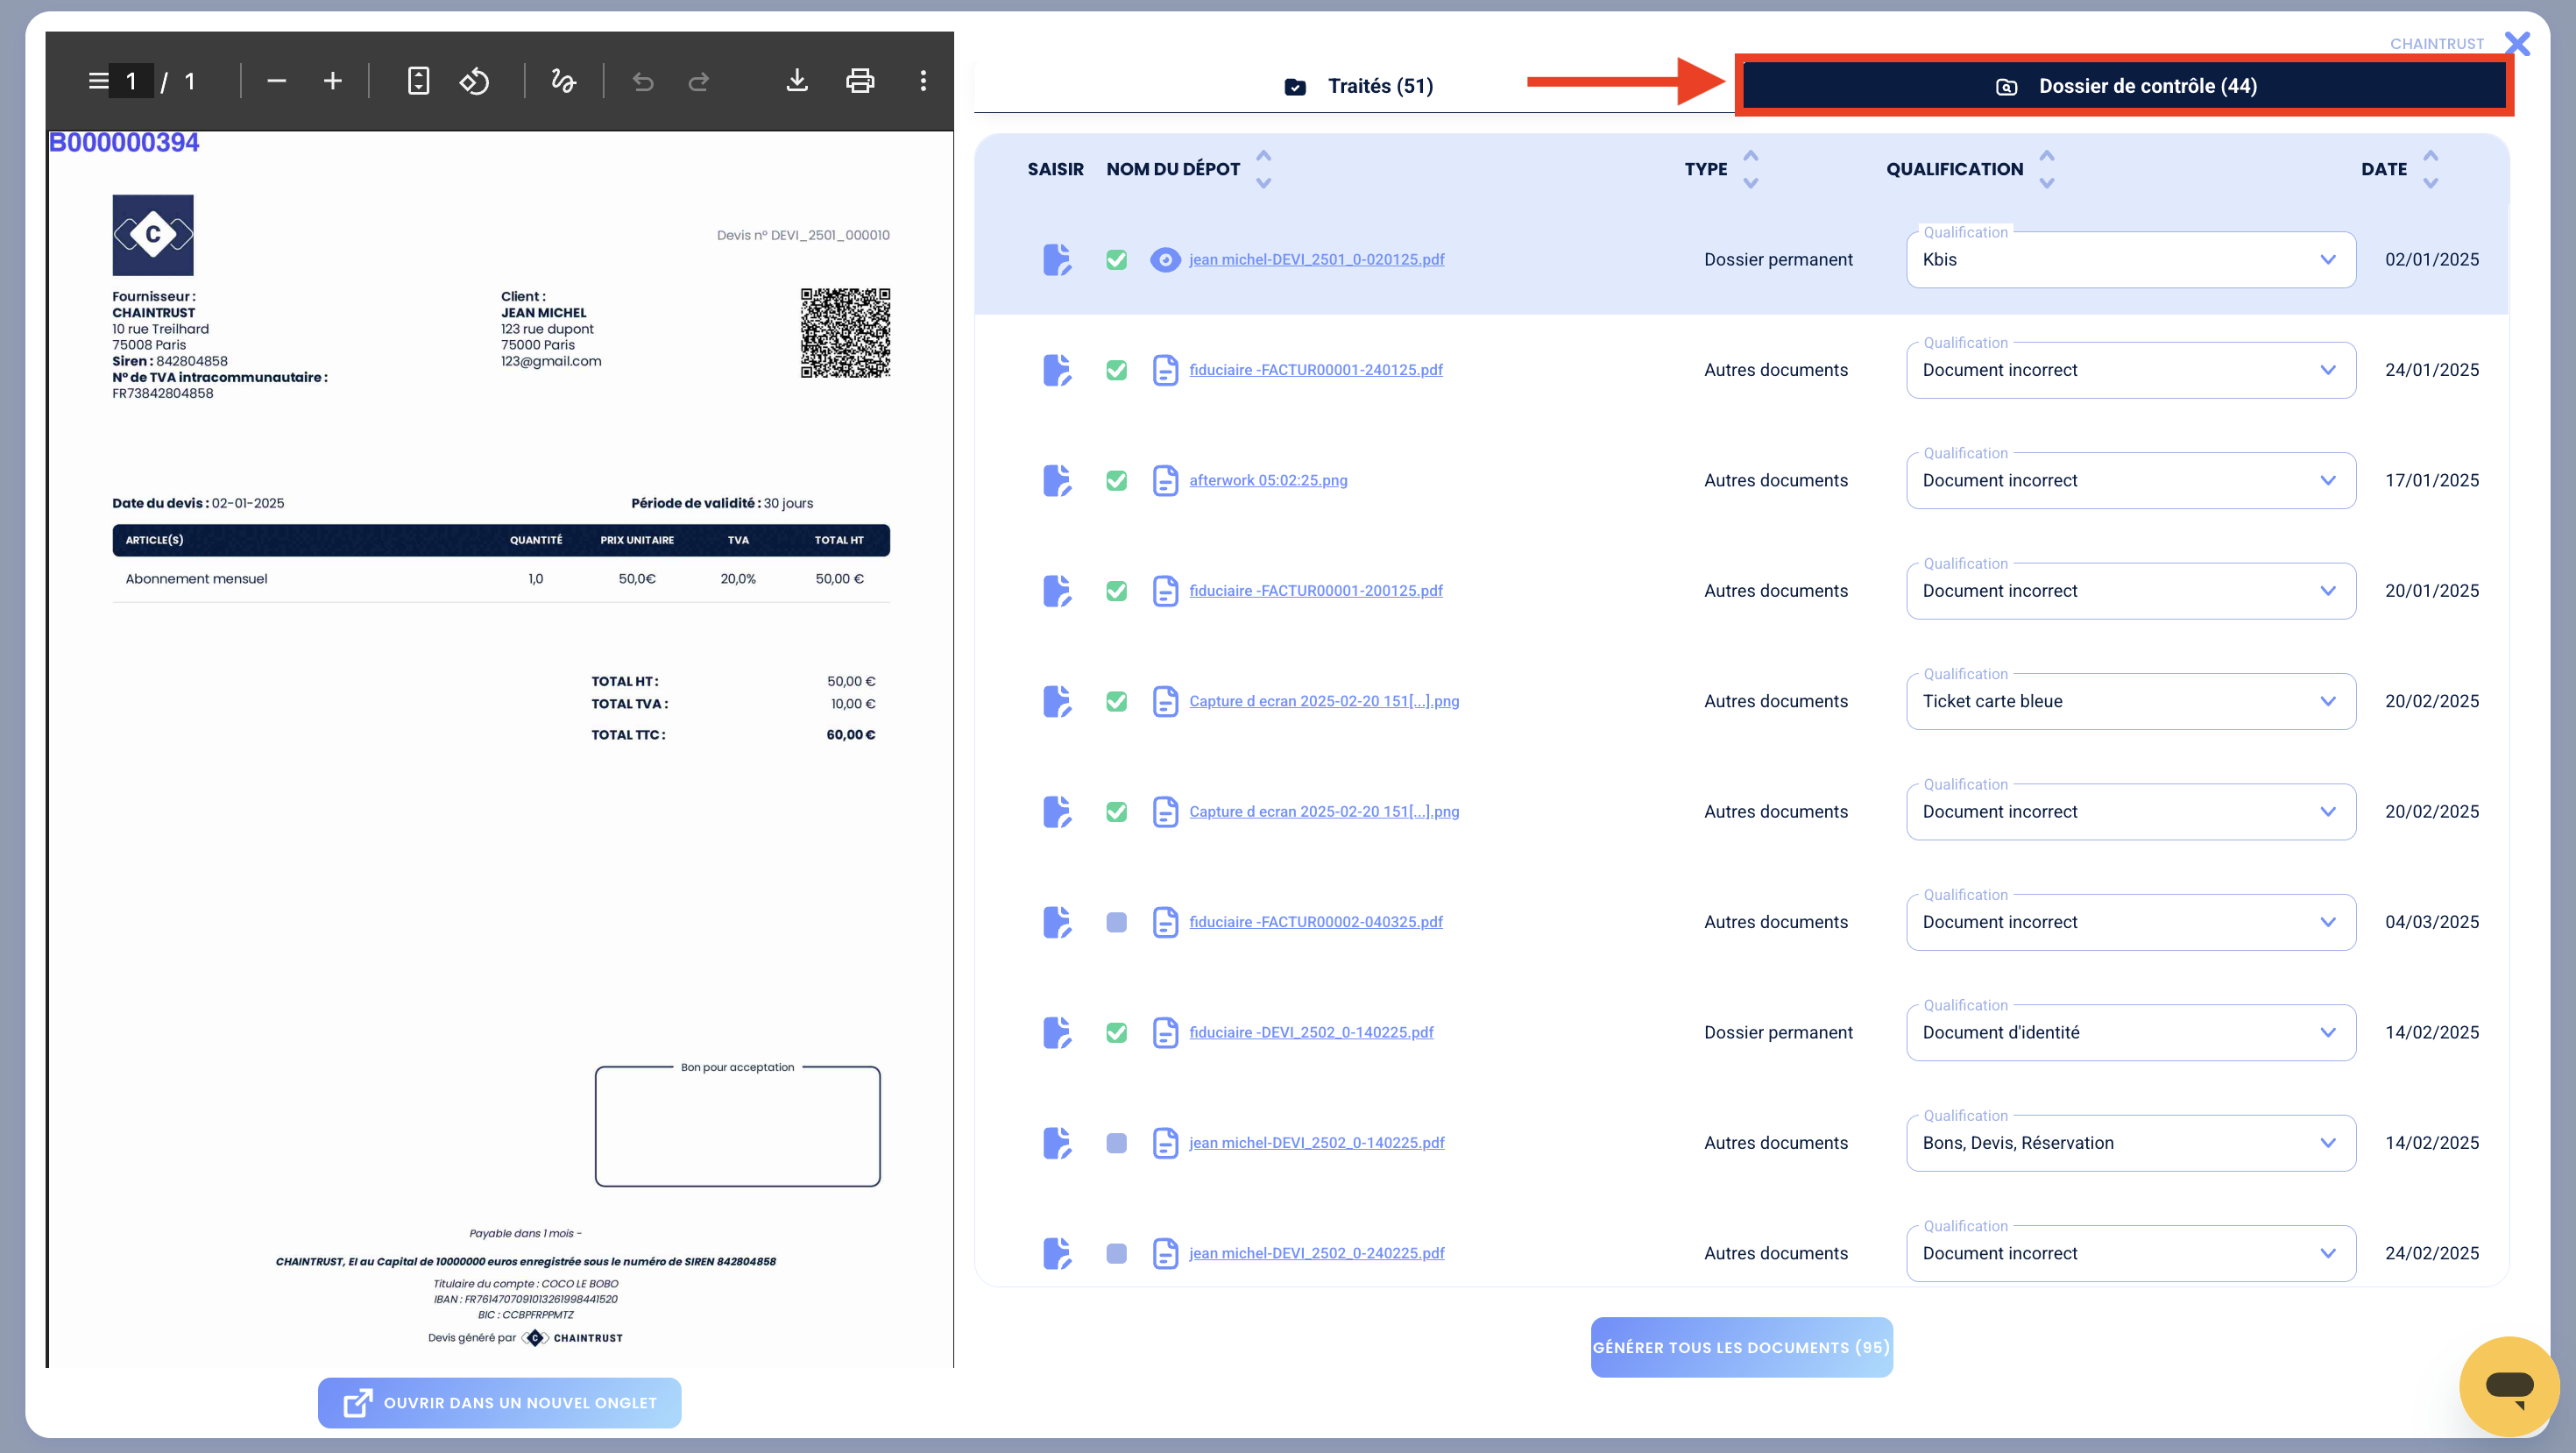
Task: Sort by DATE column
Action: 2431,169
